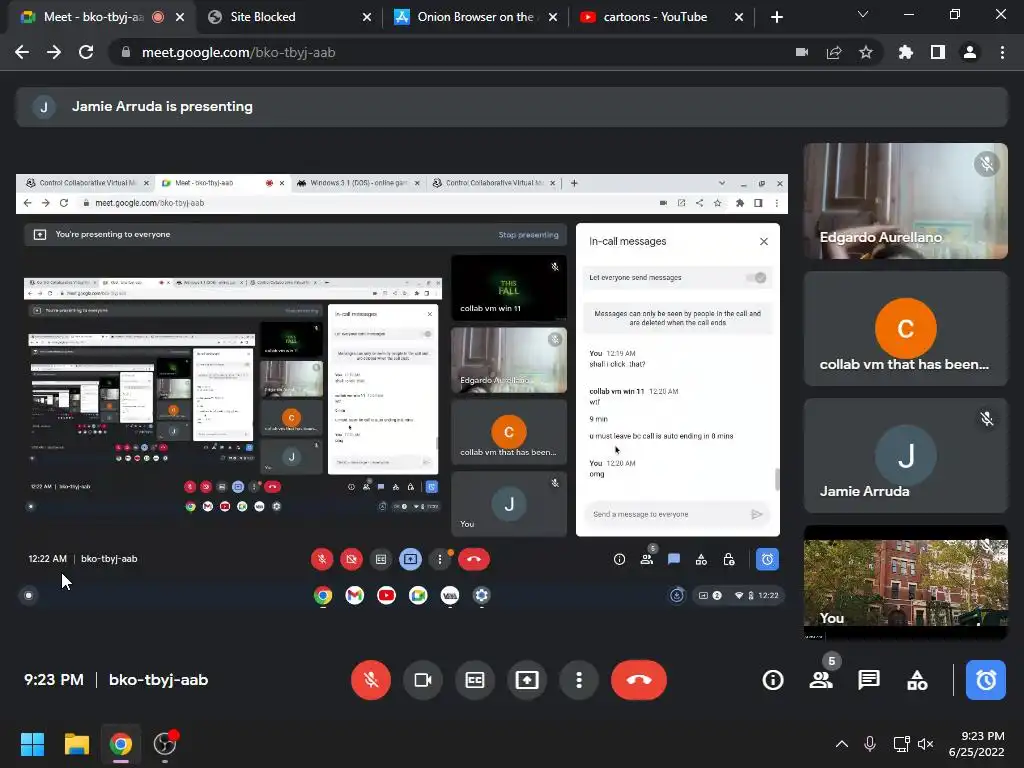Open Activities shapes icon
Viewport: 1024px width, 768px height.
click(917, 680)
